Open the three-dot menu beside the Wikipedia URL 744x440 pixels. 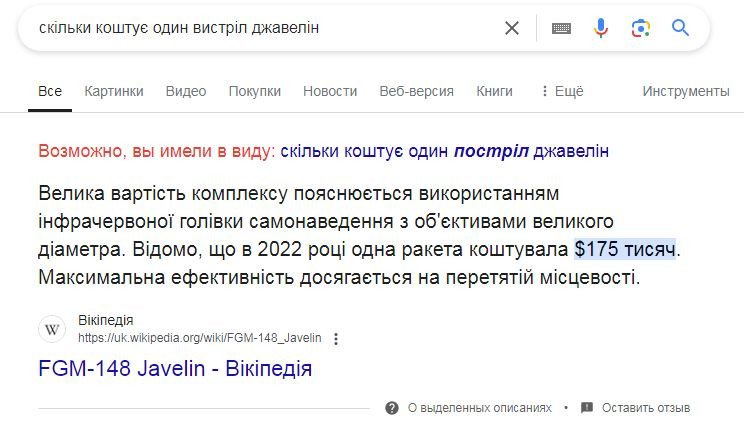click(x=336, y=339)
